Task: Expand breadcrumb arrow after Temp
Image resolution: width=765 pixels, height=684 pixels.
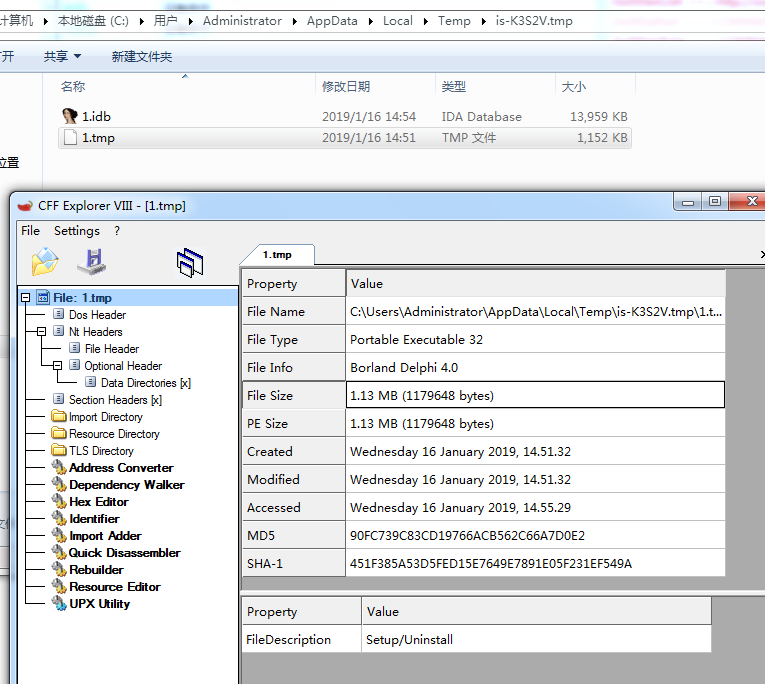Action: (x=483, y=21)
